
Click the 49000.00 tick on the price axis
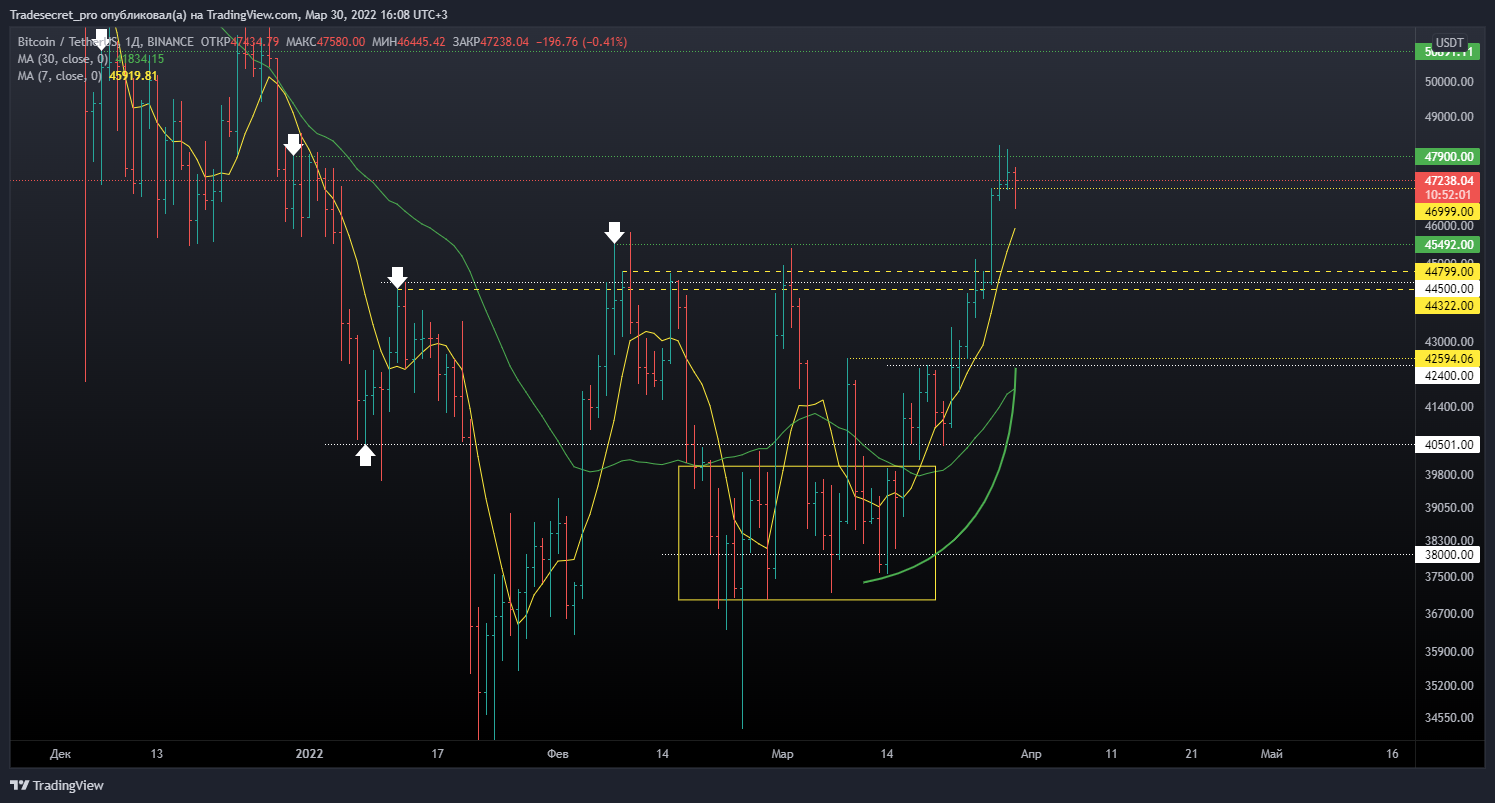[x=1449, y=117]
